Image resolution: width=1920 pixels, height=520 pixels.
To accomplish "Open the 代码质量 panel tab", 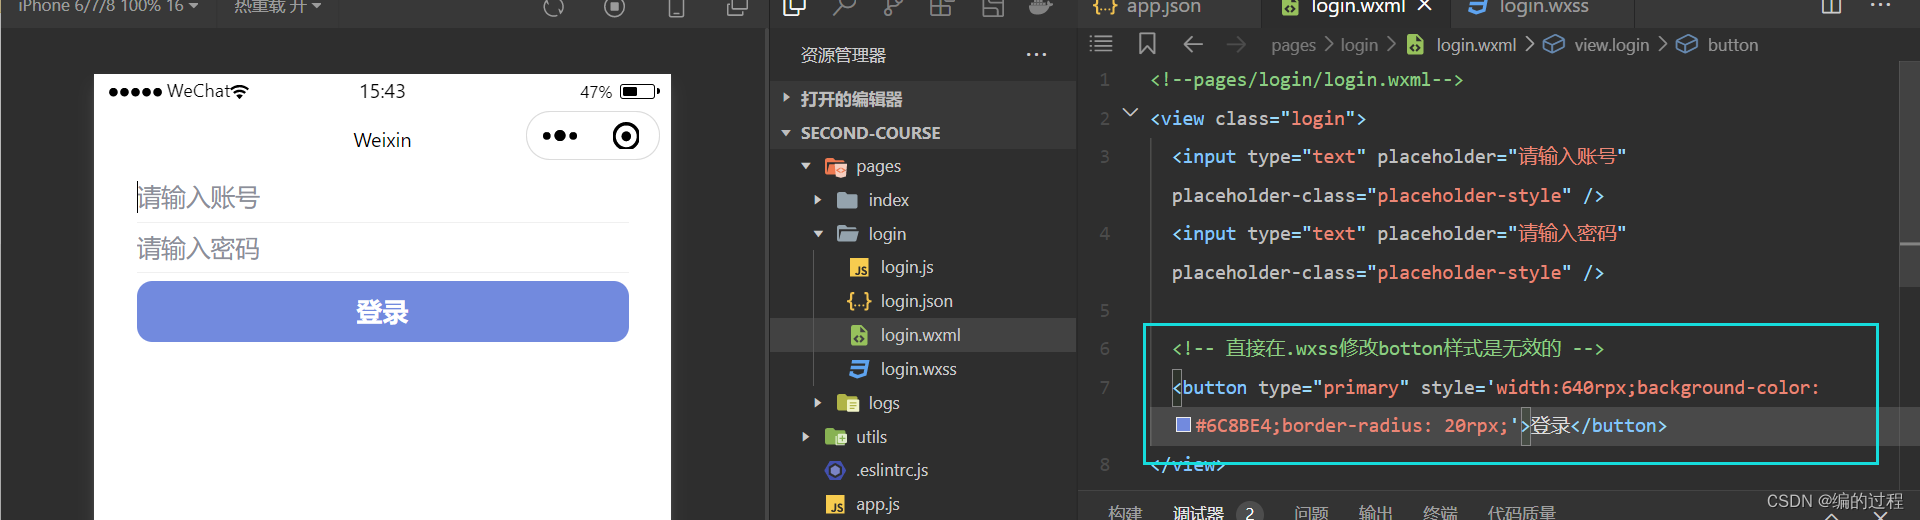I will click(1521, 512).
